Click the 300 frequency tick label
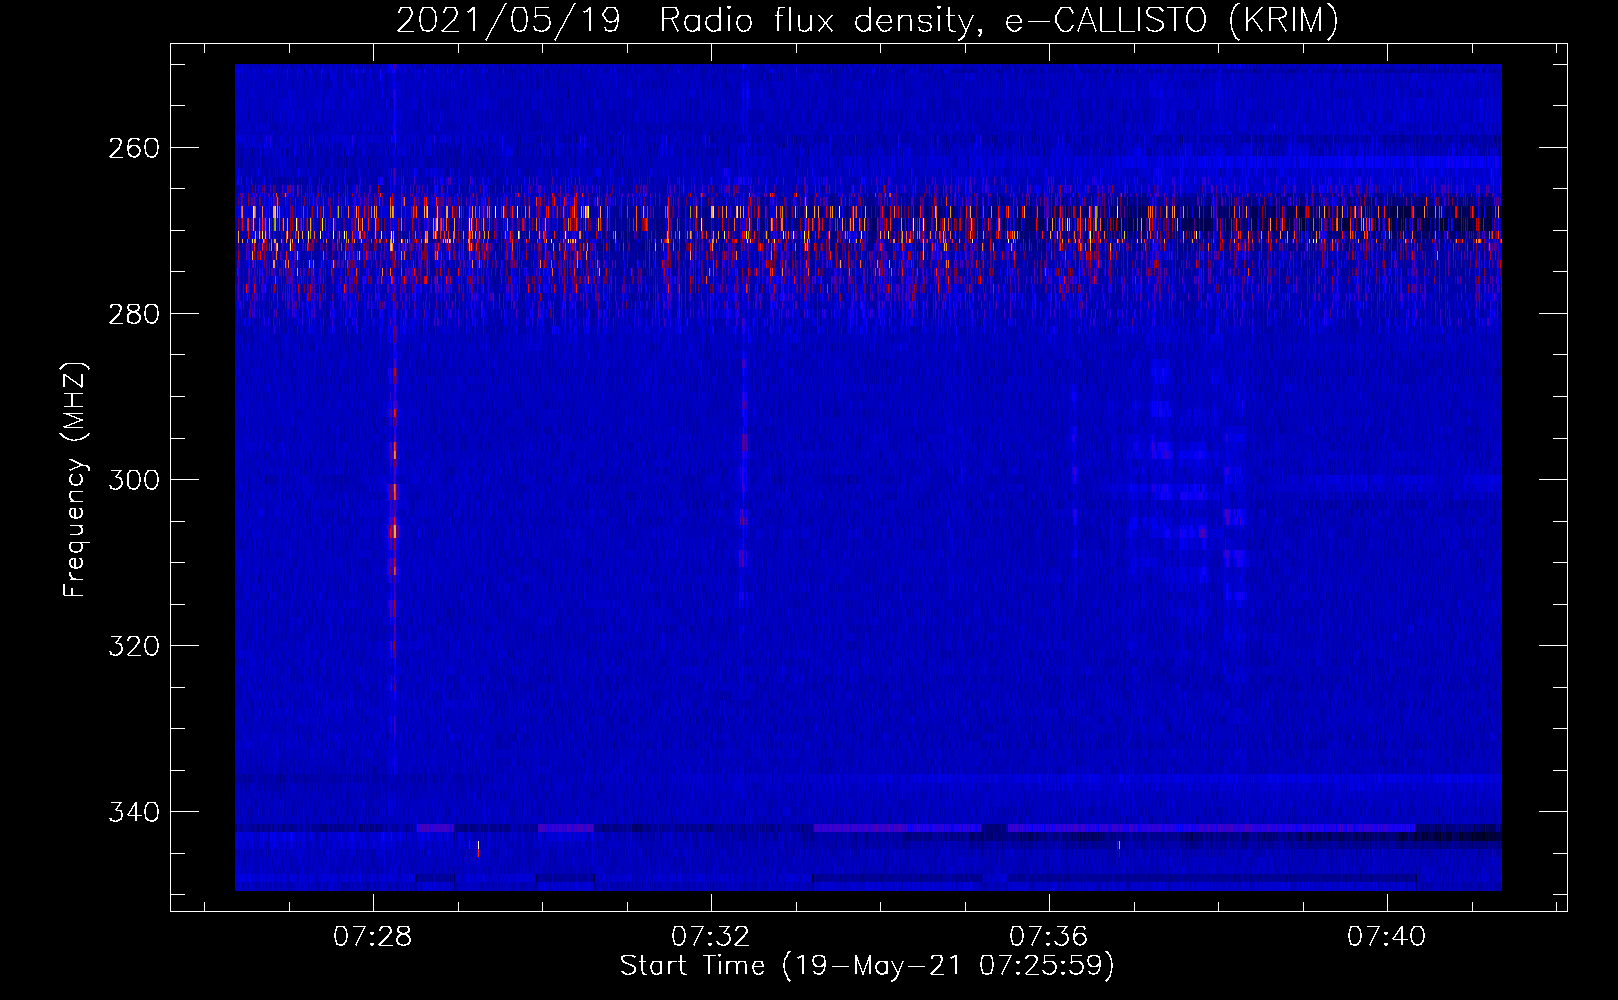The image size is (1618, 1000). tap(133, 480)
